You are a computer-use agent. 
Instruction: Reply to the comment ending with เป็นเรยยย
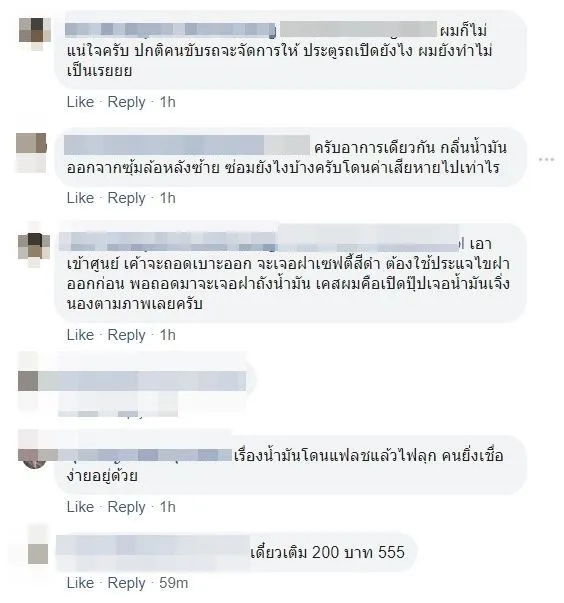point(126,102)
